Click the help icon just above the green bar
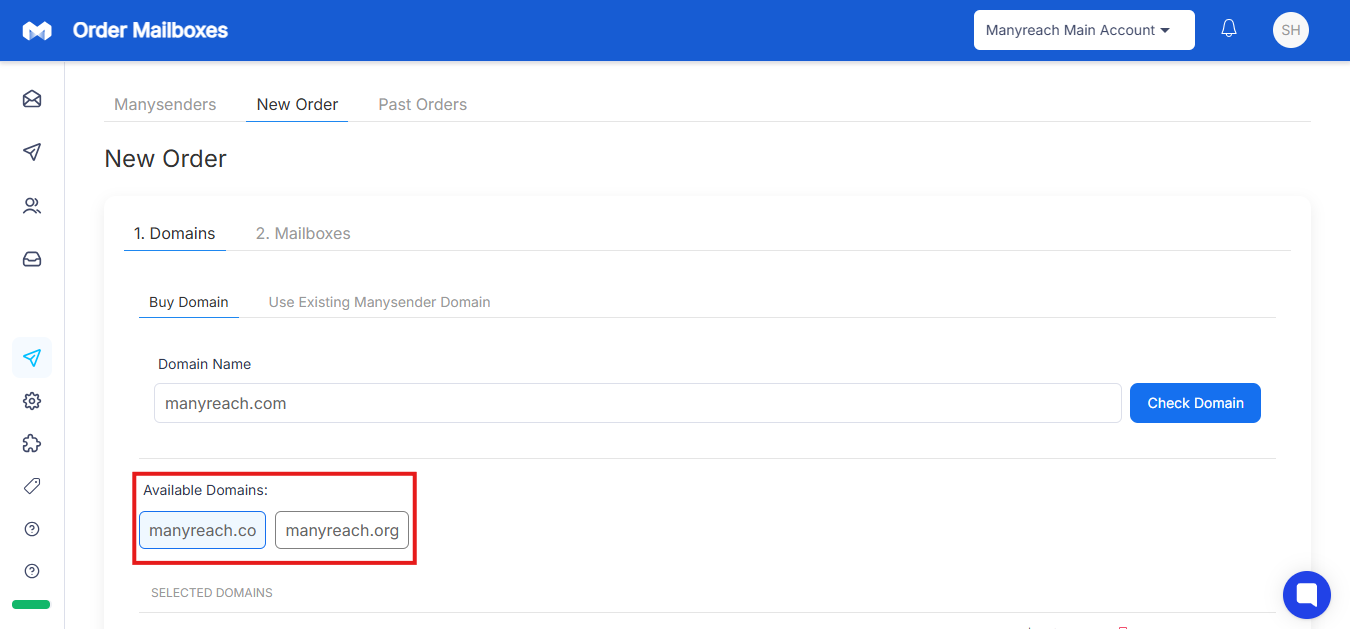Image resolution: width=1350 pixels, height=629 pixels. coord(32,571)
